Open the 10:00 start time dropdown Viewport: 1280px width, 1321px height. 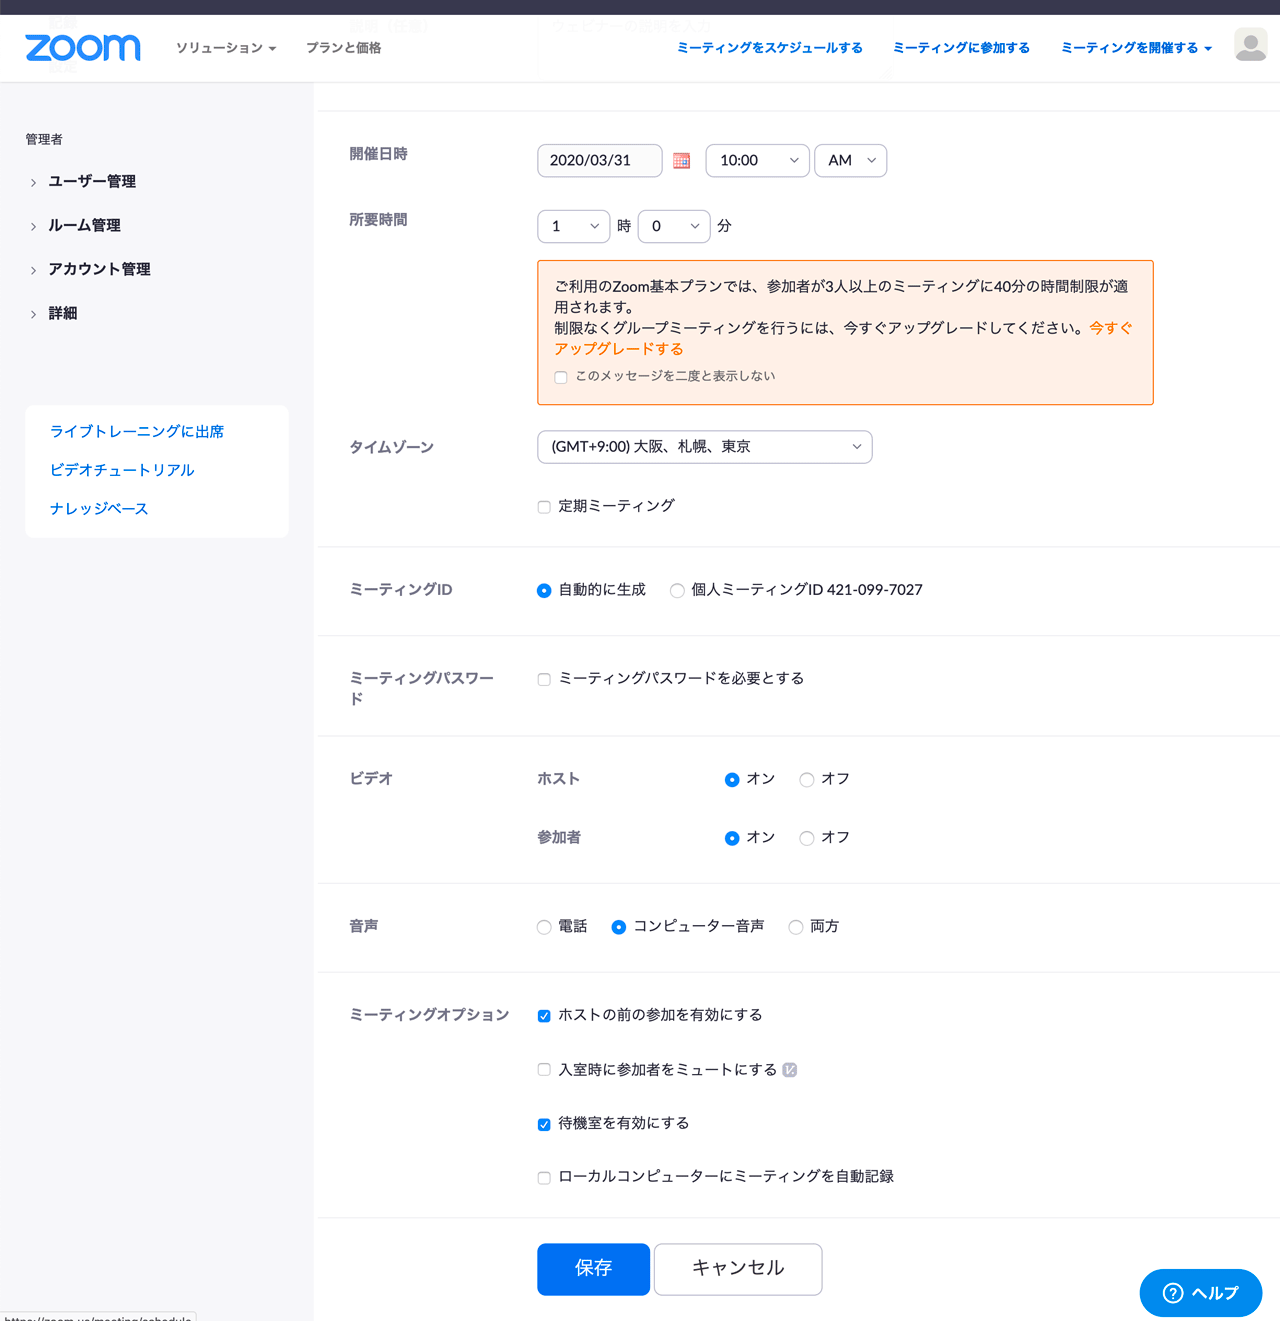758,161
